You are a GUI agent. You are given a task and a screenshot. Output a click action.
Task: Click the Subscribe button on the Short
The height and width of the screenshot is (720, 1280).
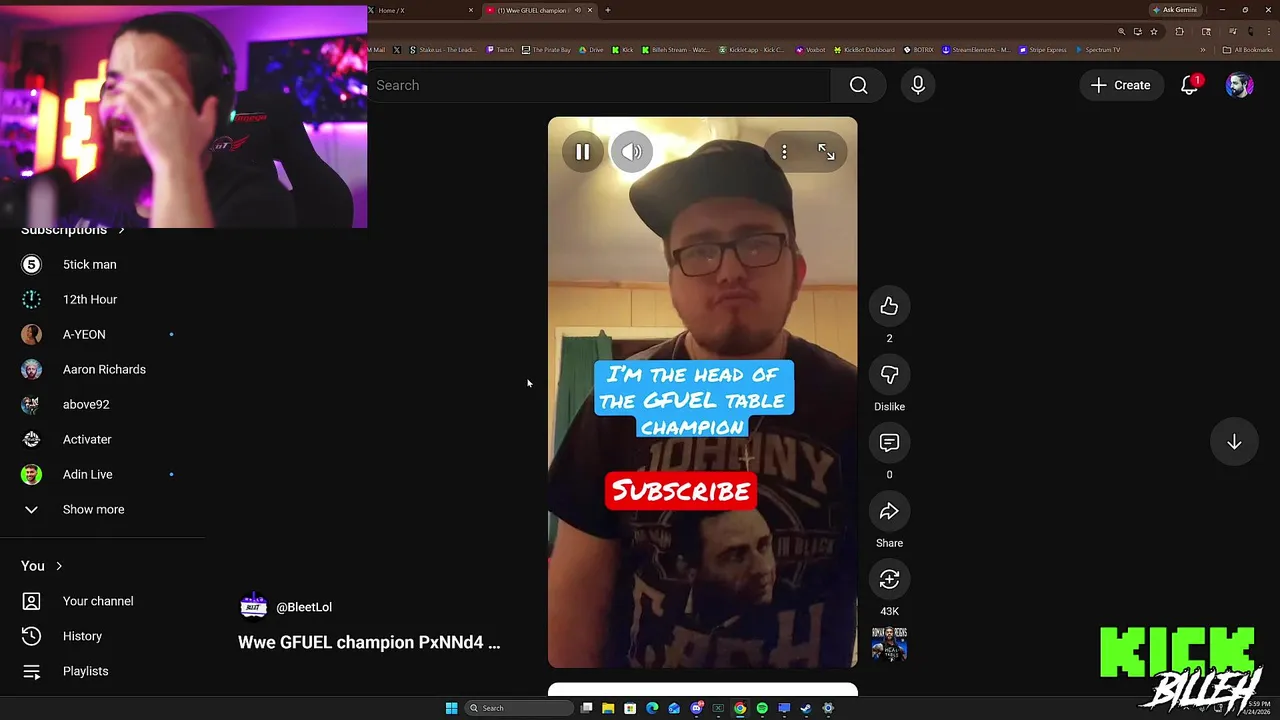[x=681, y=491]
